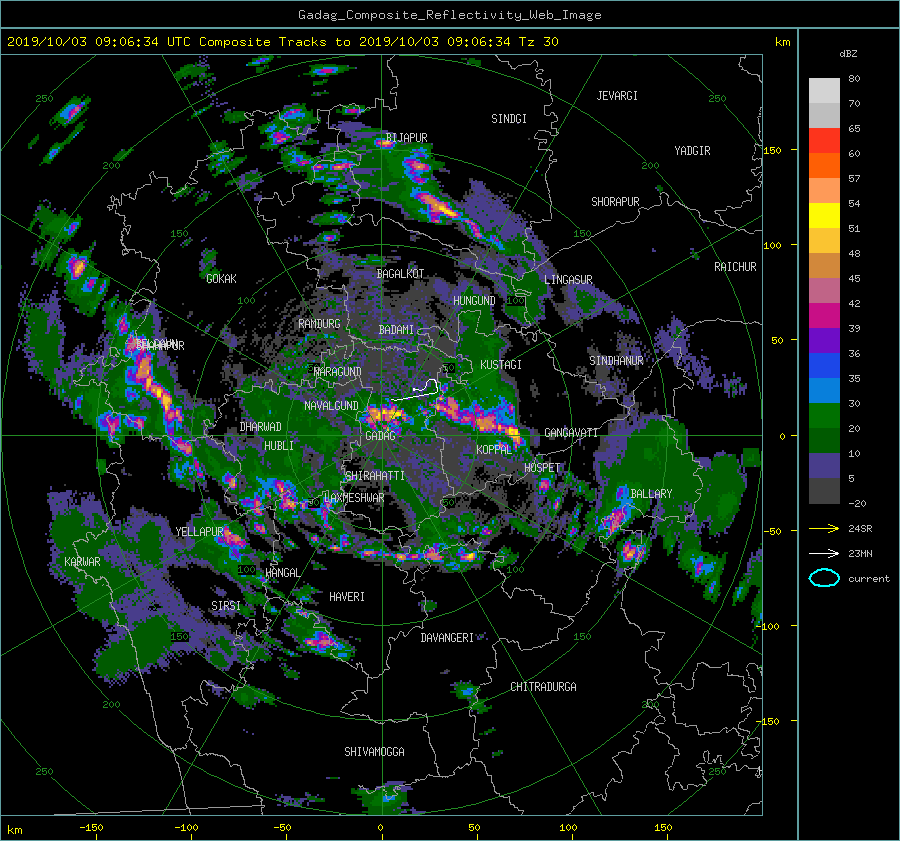Click the GOKAK city label
The image size is (900, 841).
(x=221, y=278)
